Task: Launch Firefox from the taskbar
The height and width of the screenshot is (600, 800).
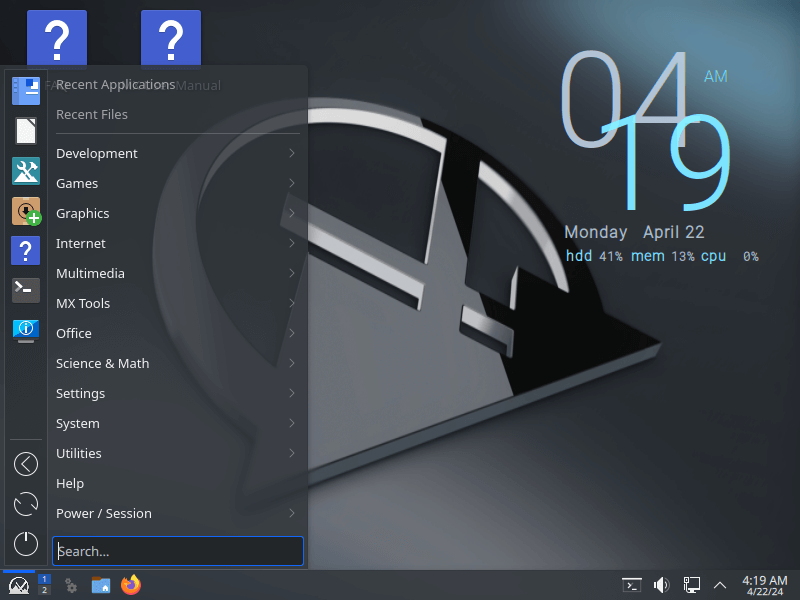Action: click(x=131, y=585)
